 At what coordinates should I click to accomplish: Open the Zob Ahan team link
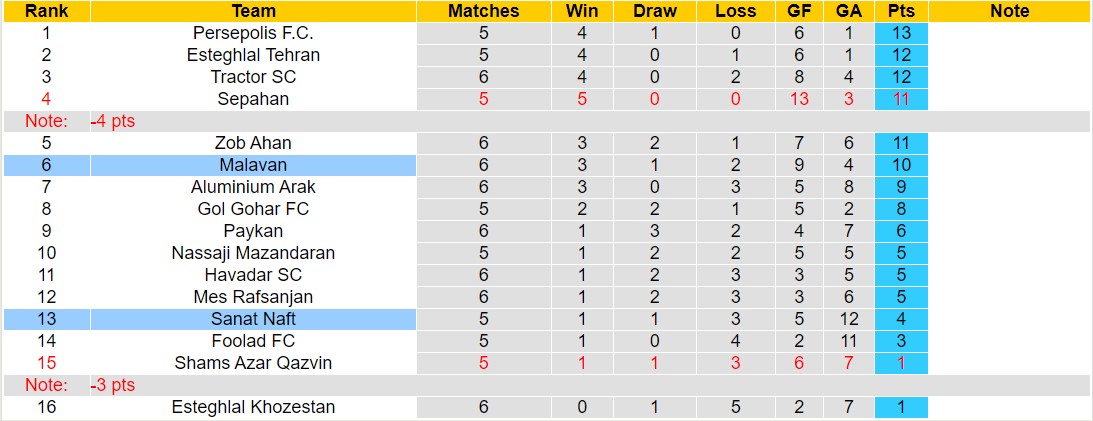253,143
